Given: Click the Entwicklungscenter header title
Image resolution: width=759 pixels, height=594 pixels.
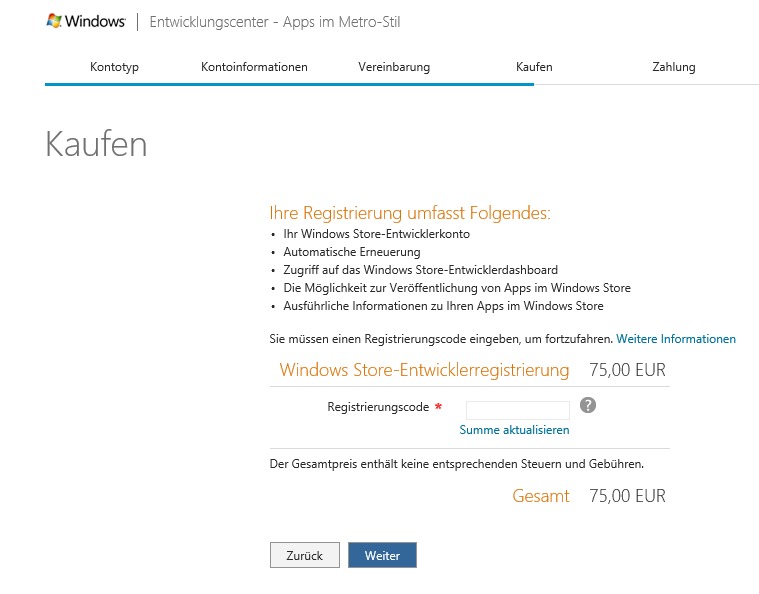Looking at the screenshot, I should [x=274, y=22].
